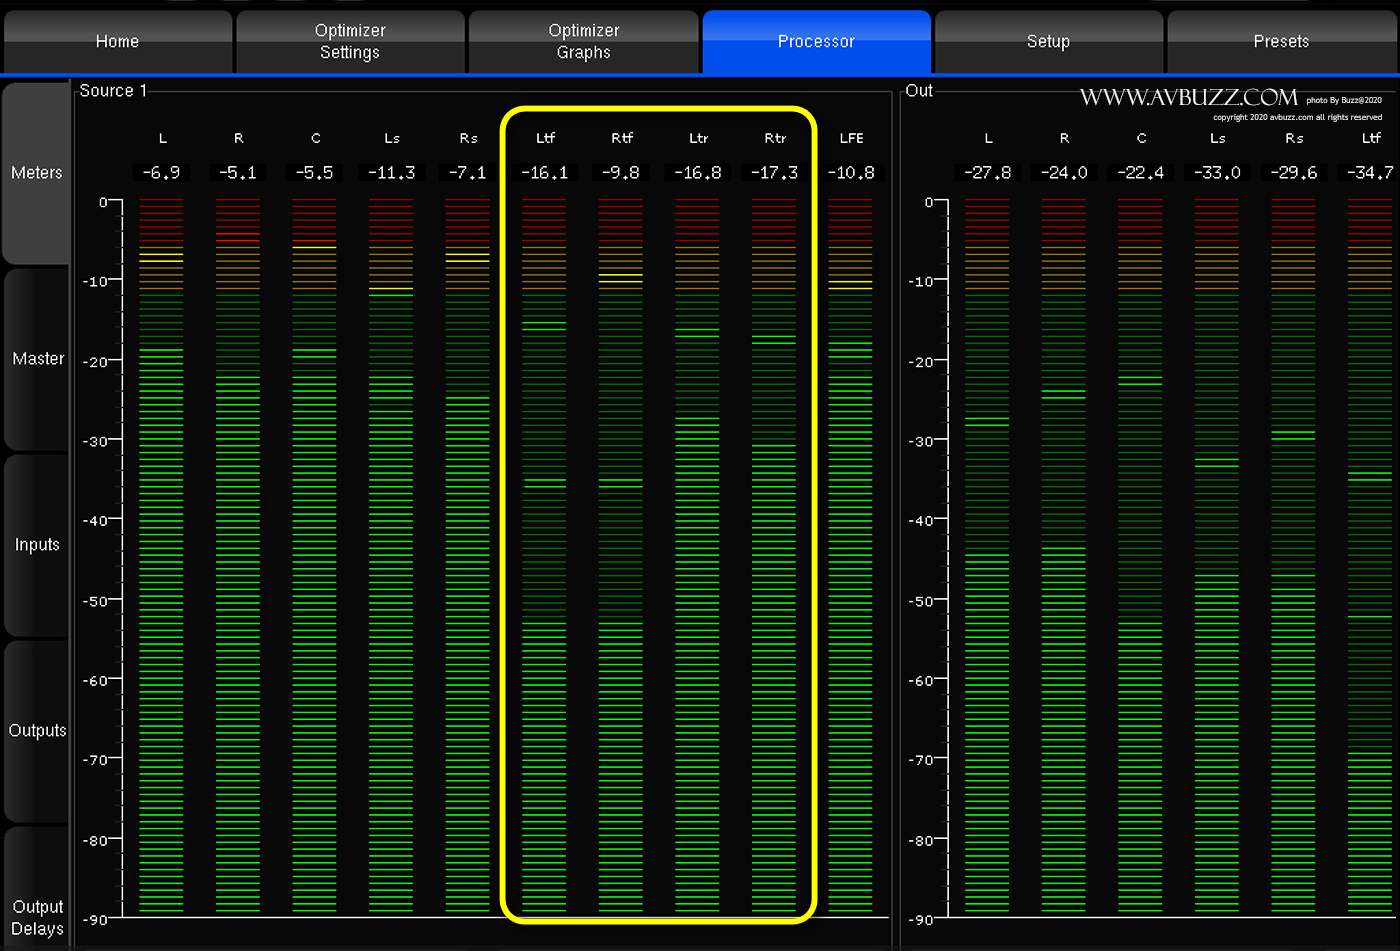This screenshot has height=951, width=1400.
Task: Select the Processor tab
Action: [x=816, y=42]
